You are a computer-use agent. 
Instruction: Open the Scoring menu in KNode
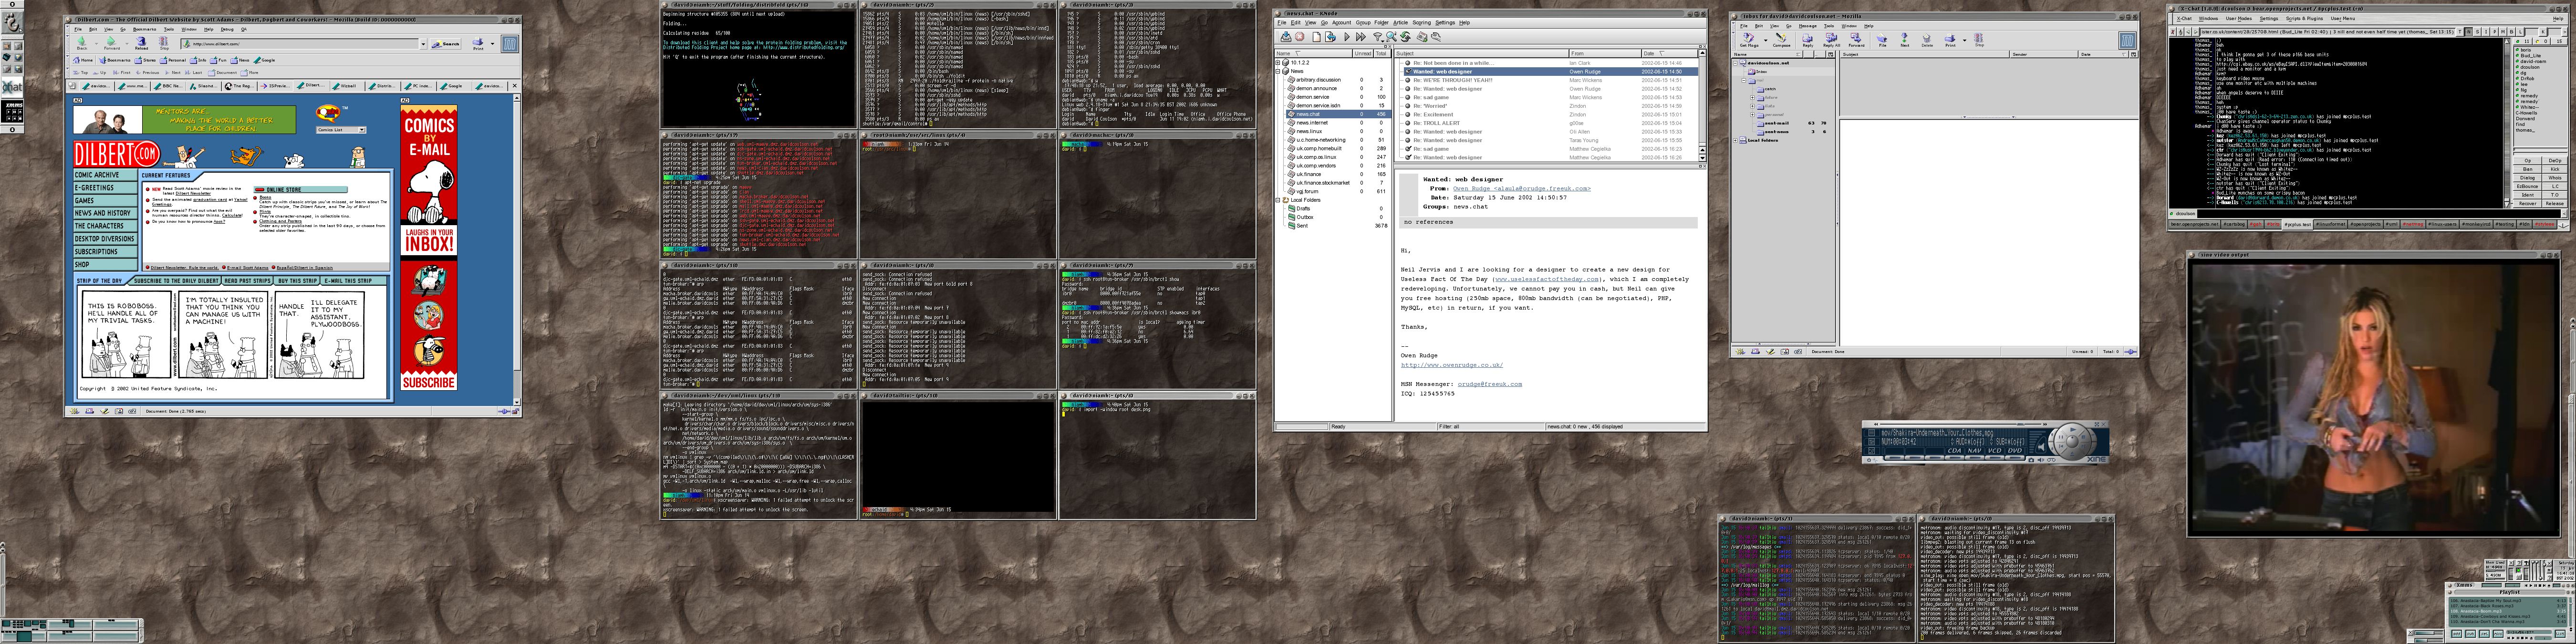coord(1421,23)
